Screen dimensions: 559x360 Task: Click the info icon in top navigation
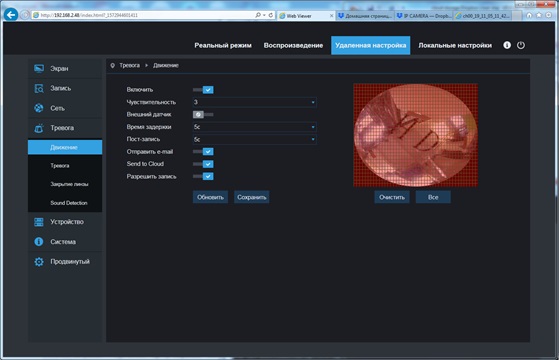click(x=507, y=45)
